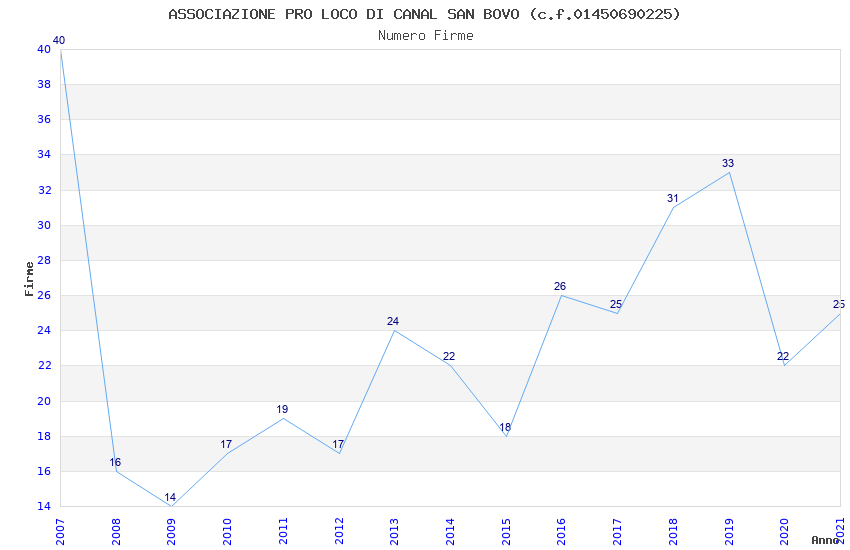Click the data label 16 for year 2008

tap(115, 462)
